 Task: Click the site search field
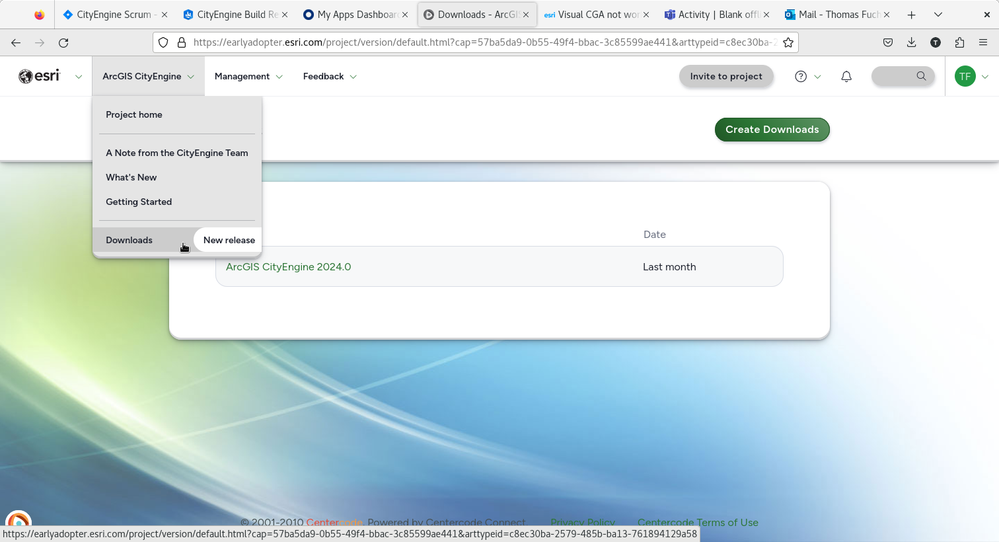(x=903, y=76)
